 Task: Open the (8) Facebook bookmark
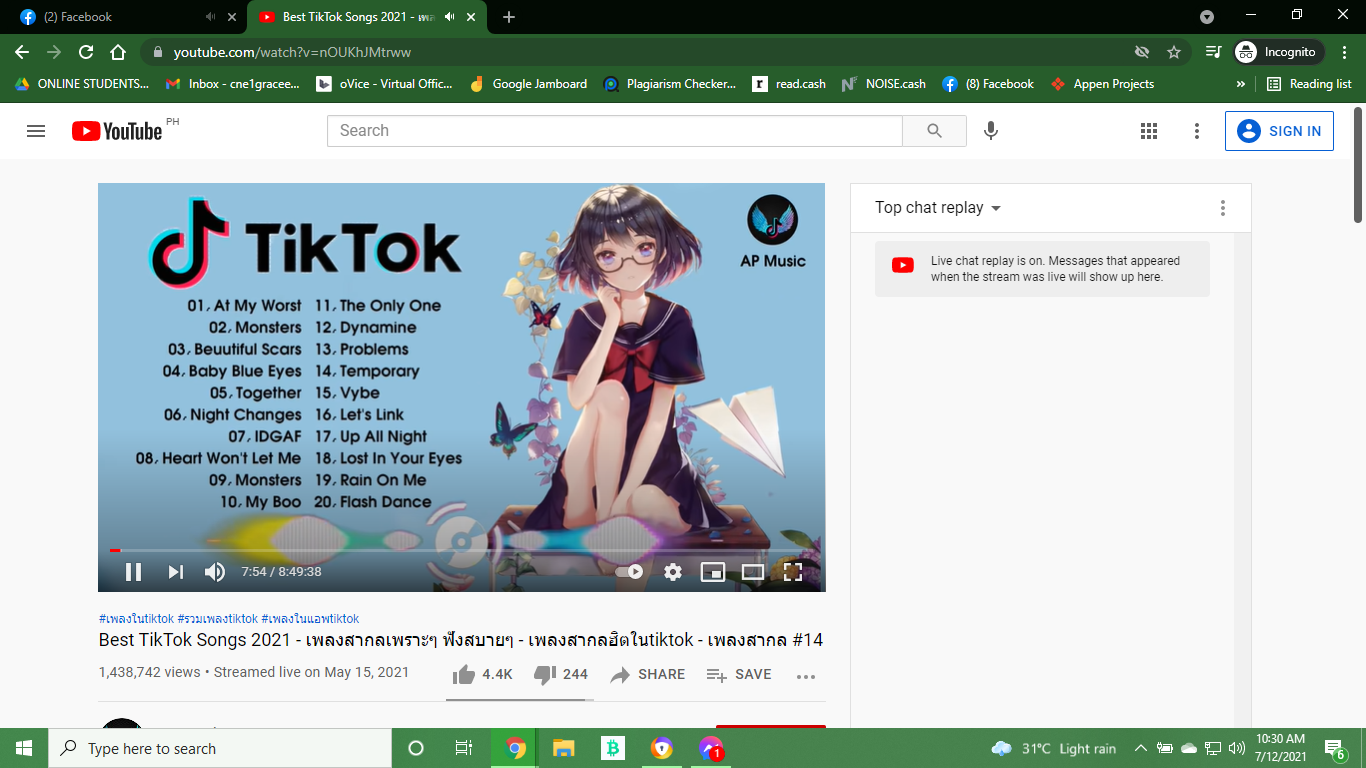coord(988,84)
